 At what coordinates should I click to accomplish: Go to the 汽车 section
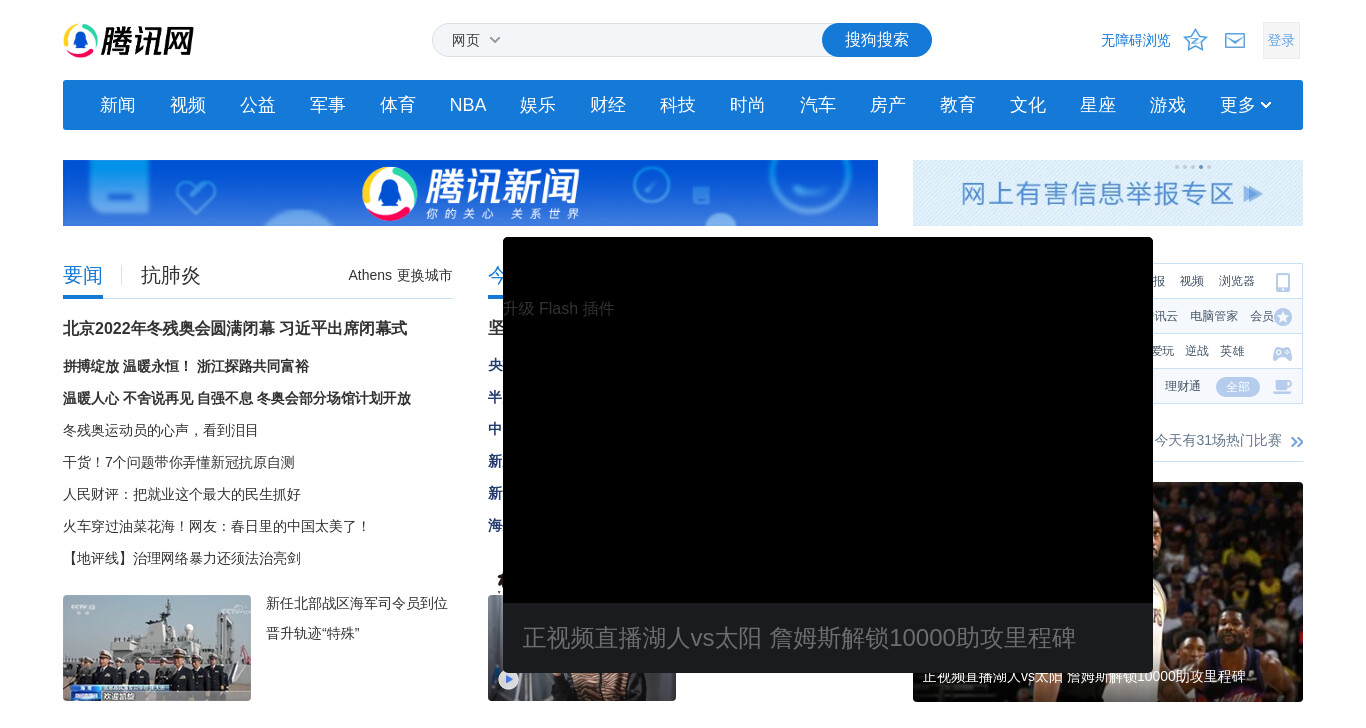point(818,105)
